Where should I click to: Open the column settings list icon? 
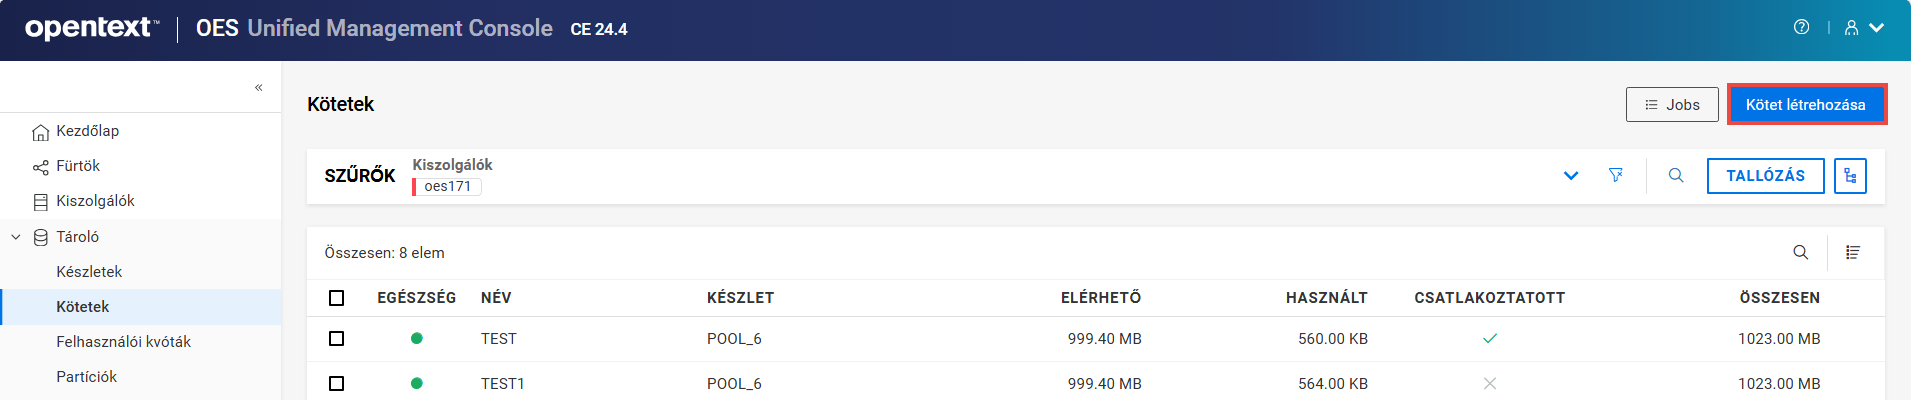[x=1852, y=252]
